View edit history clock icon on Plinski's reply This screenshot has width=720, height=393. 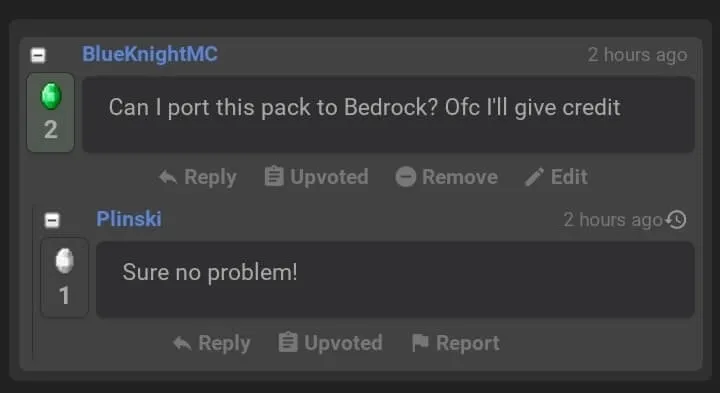(x=677, y=219)
